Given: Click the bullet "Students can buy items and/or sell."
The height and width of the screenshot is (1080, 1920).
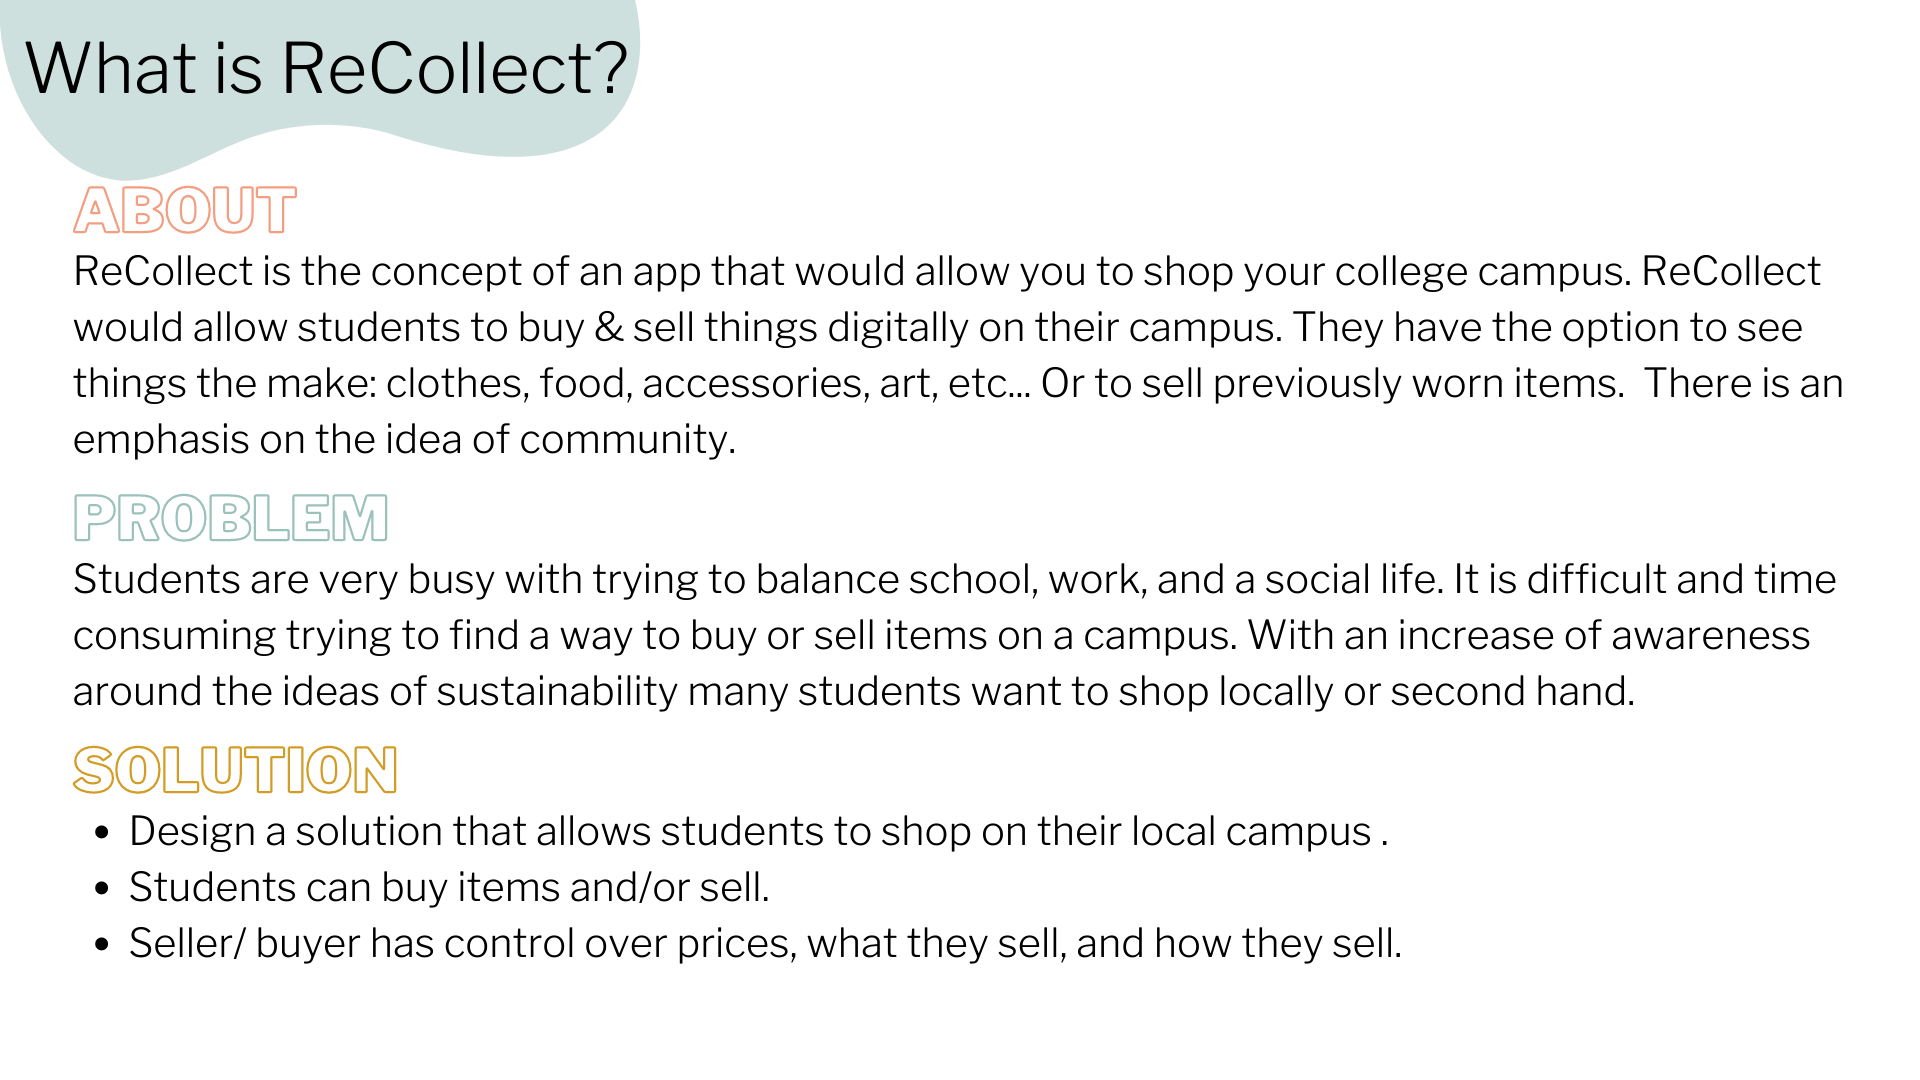Looking at the screenshot, I should [449, 888].
